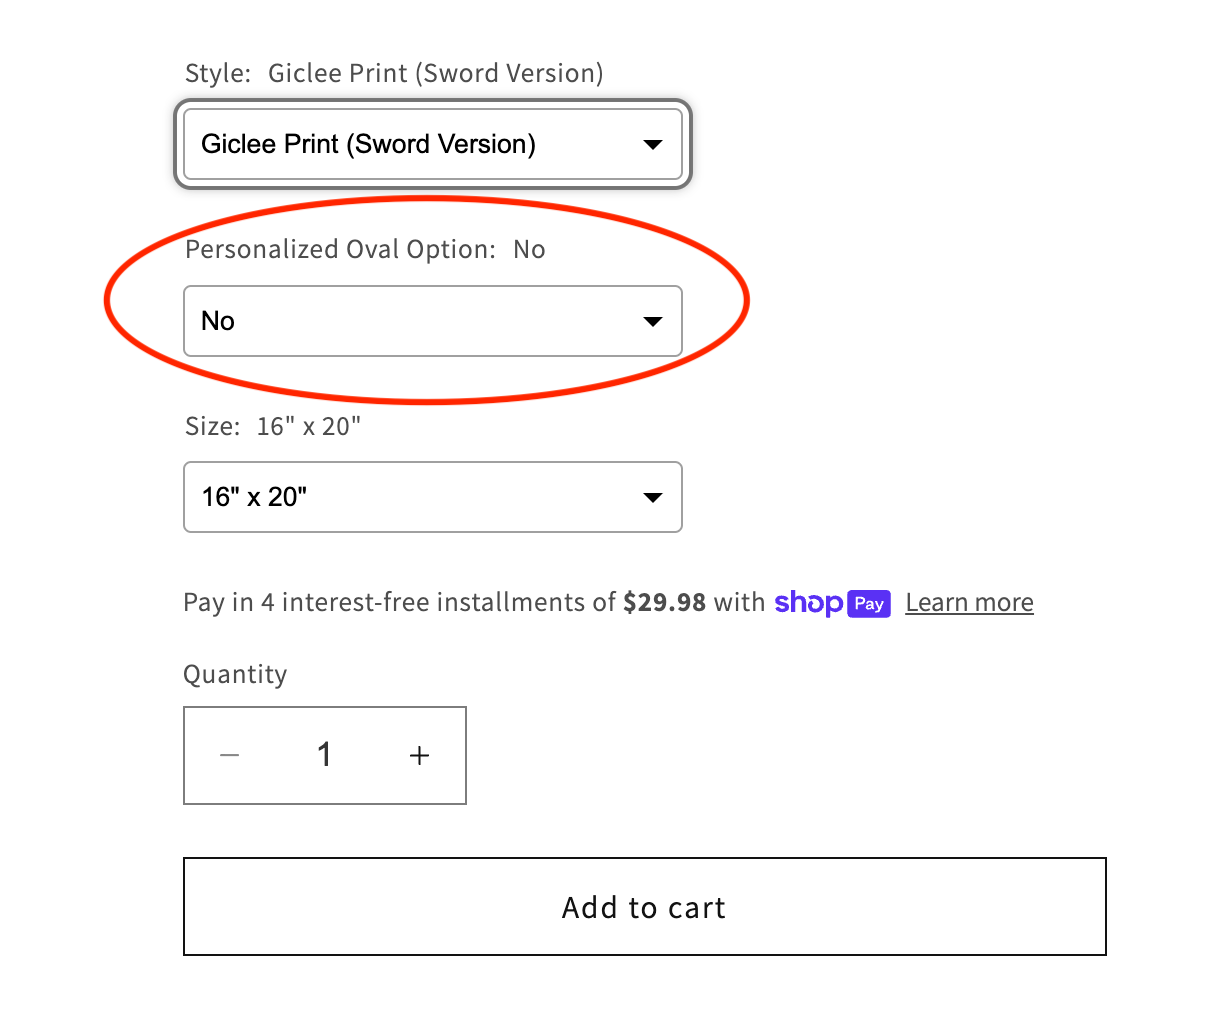Add the item to cart
This screenshot has height=1012, width=1205.
(x=644, y=907)
